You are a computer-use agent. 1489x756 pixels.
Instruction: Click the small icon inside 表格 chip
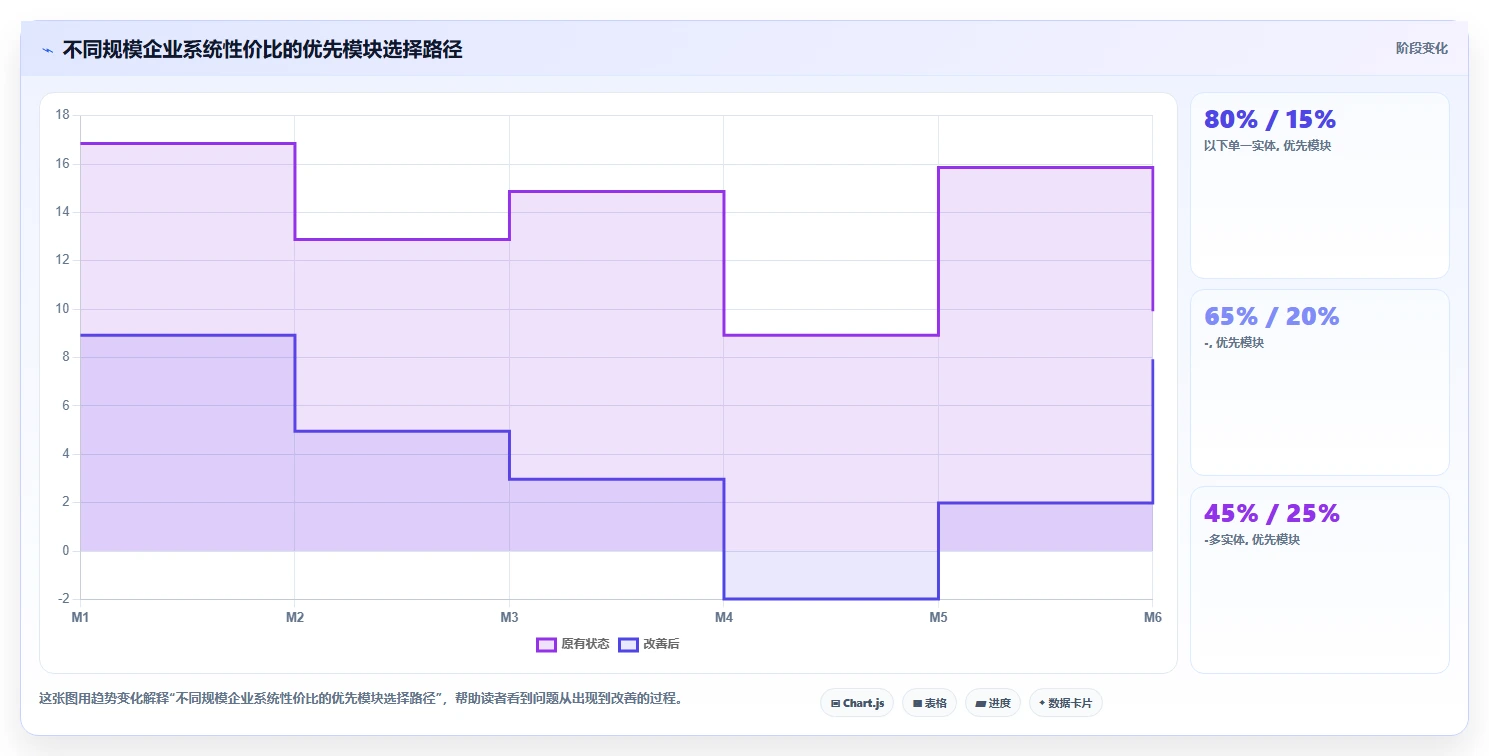(917, 704)
